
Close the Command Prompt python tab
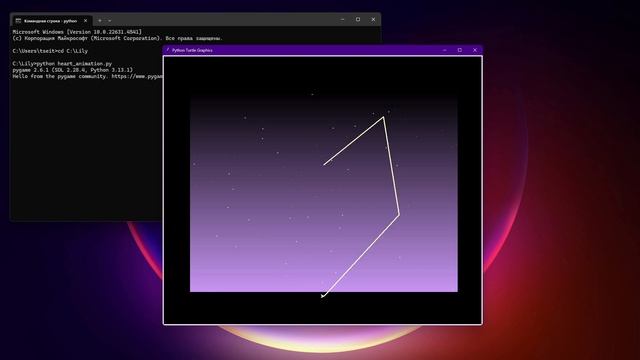click(x=85, y=20)
